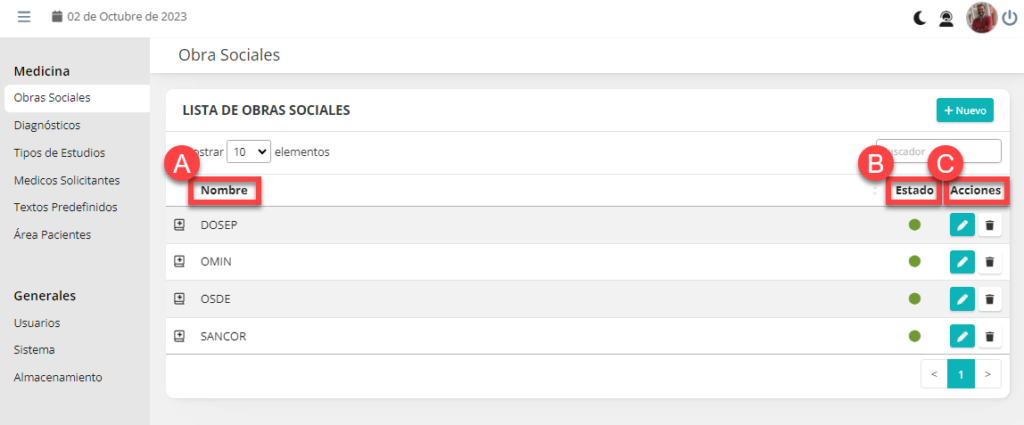
Task: Toggle the green status dot for OSDE
Action: coord(914,299)
